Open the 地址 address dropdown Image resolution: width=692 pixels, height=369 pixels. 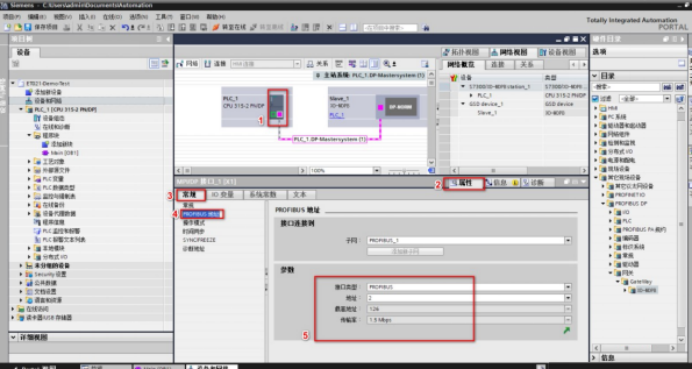coord(568,298)
